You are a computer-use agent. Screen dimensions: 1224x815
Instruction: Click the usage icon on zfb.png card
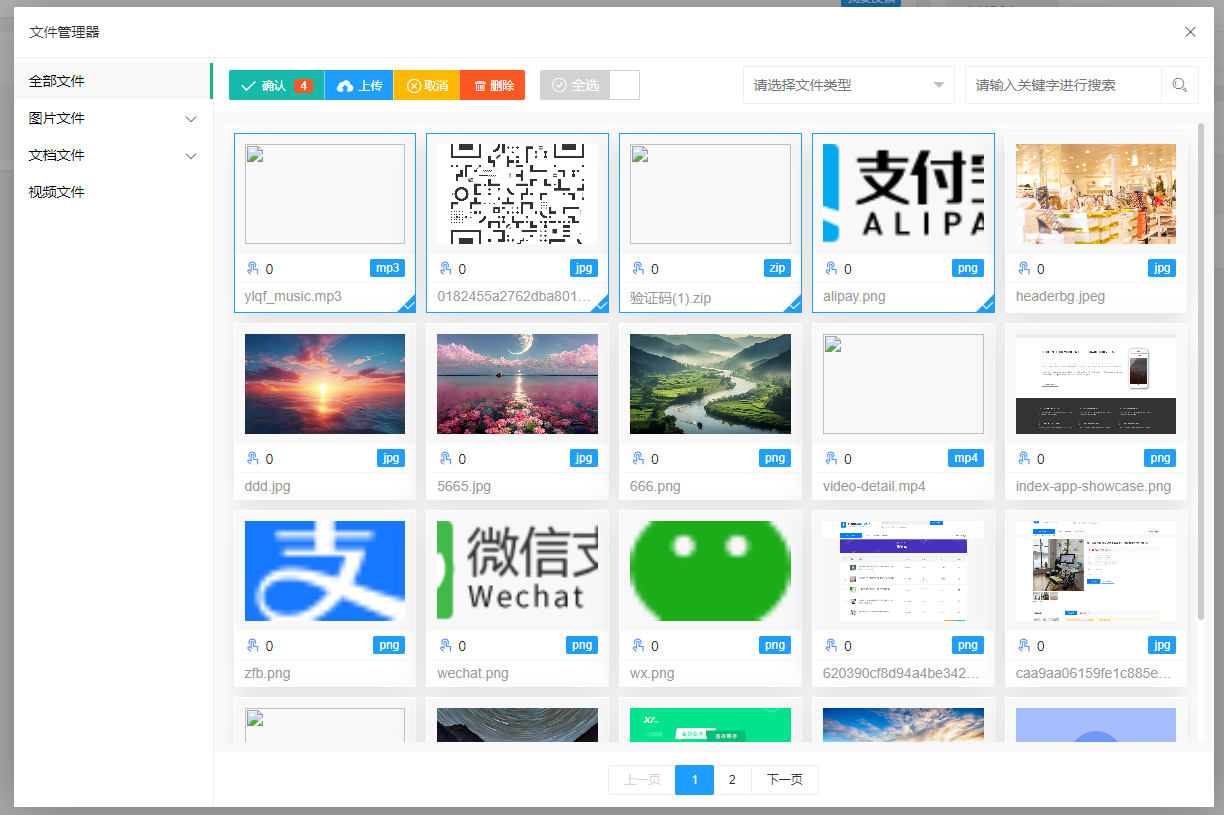pyautogui.click(x=252, y=646)
